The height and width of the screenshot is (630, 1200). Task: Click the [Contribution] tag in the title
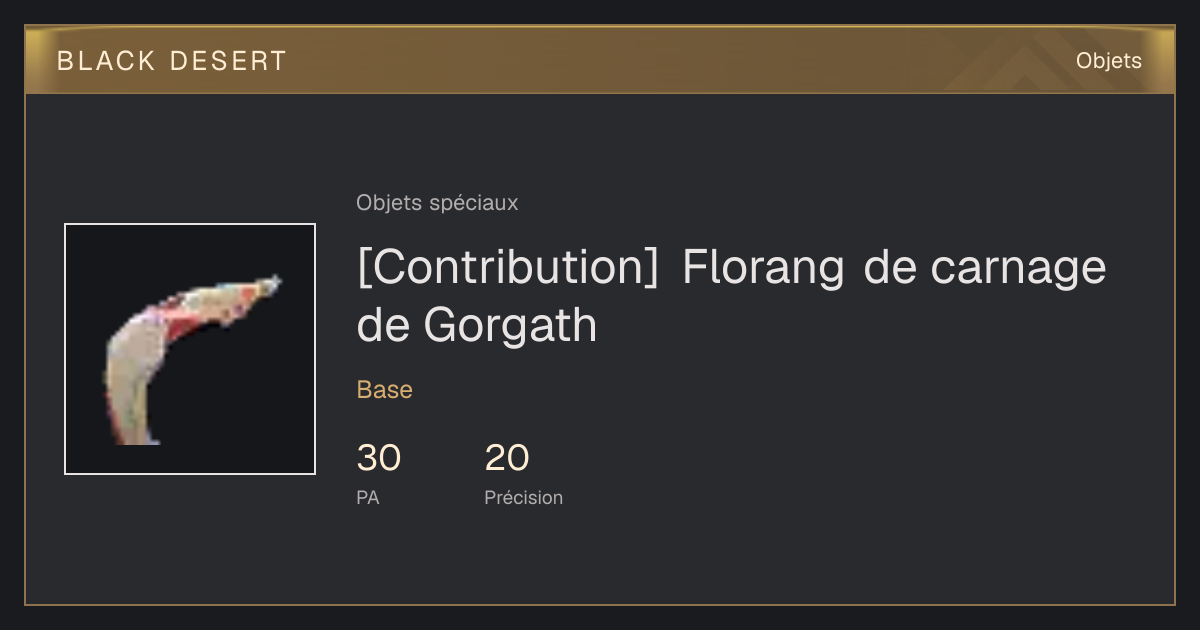tap(507, 267)
